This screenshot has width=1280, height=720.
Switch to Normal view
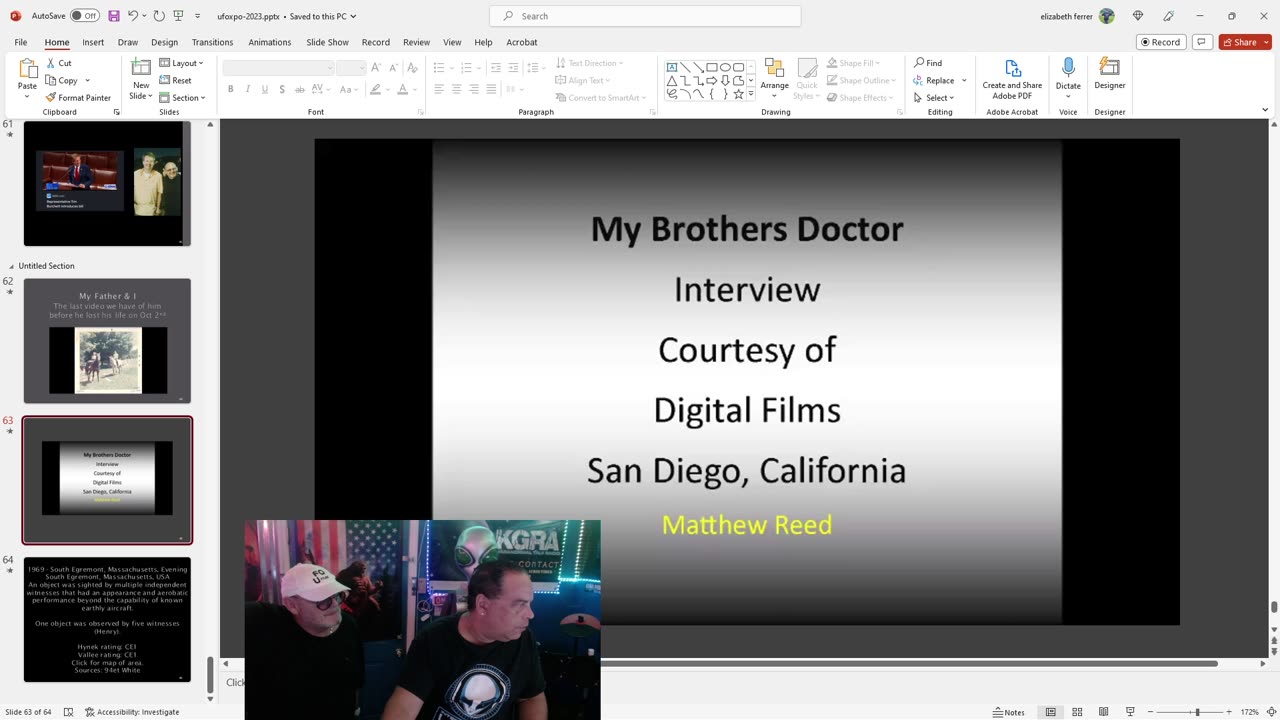pyautogui.click(x=1050, y=712)
